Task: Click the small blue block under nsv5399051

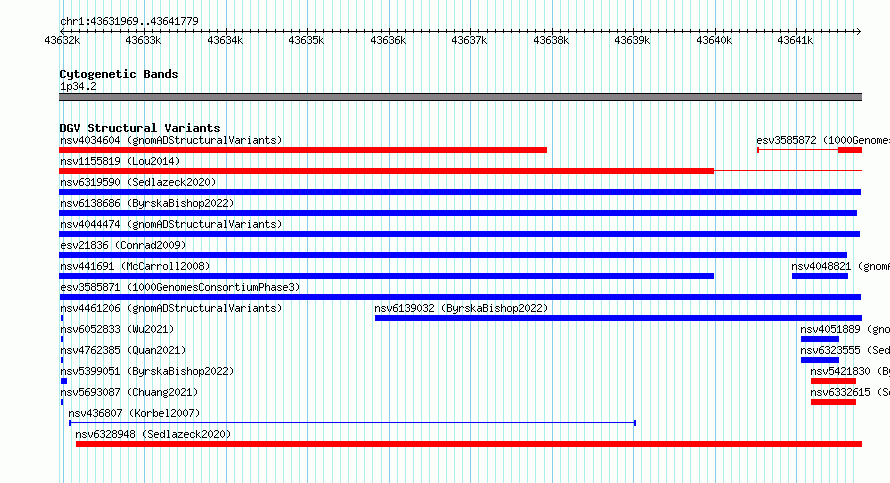Action: tap(64, 381)
